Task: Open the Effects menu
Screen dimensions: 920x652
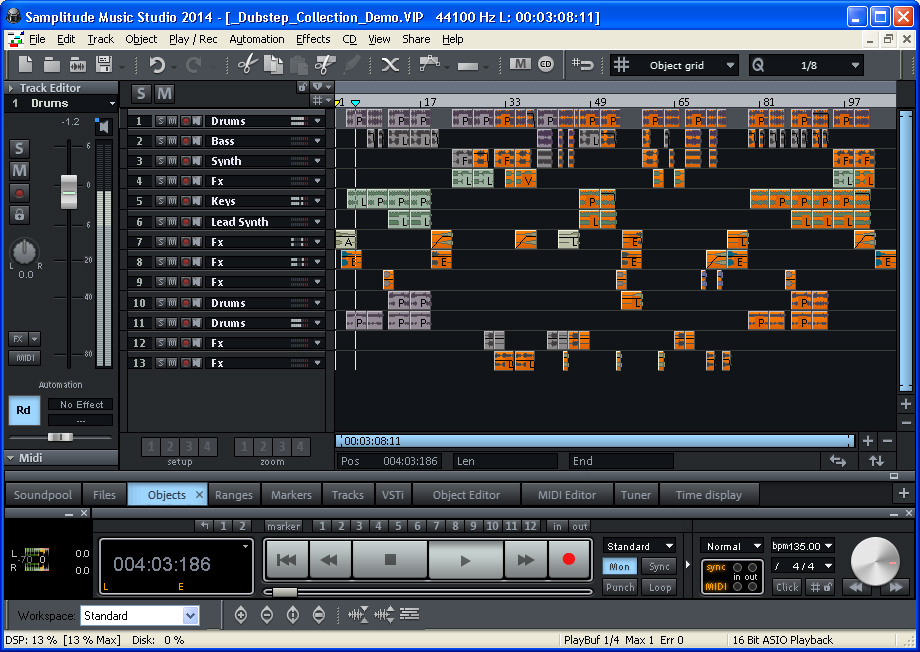Action: pyautogui.click(x=313, y=39)
